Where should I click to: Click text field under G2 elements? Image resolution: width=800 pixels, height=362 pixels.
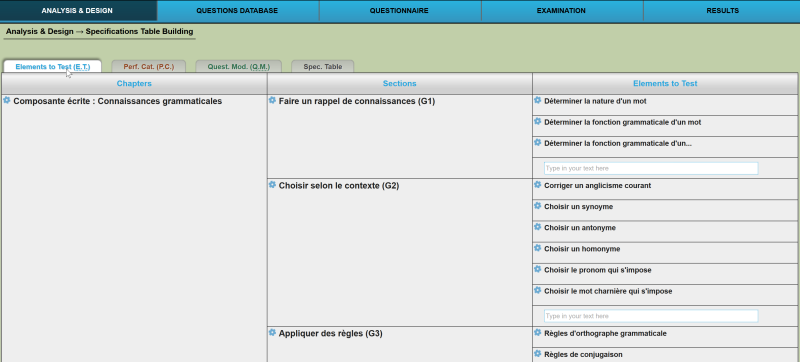click(x=651, y=316)
